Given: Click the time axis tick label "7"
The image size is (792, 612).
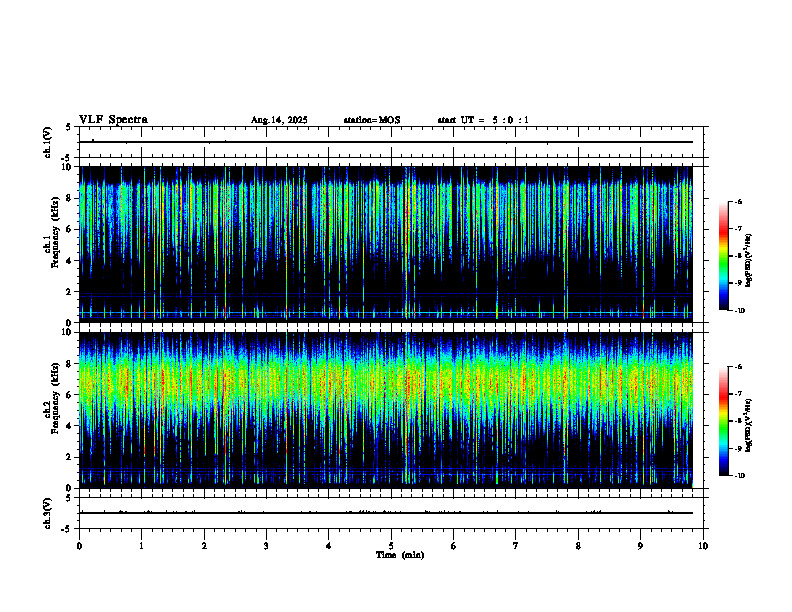Looking at the screenshot, I should (x=516, y=546).
